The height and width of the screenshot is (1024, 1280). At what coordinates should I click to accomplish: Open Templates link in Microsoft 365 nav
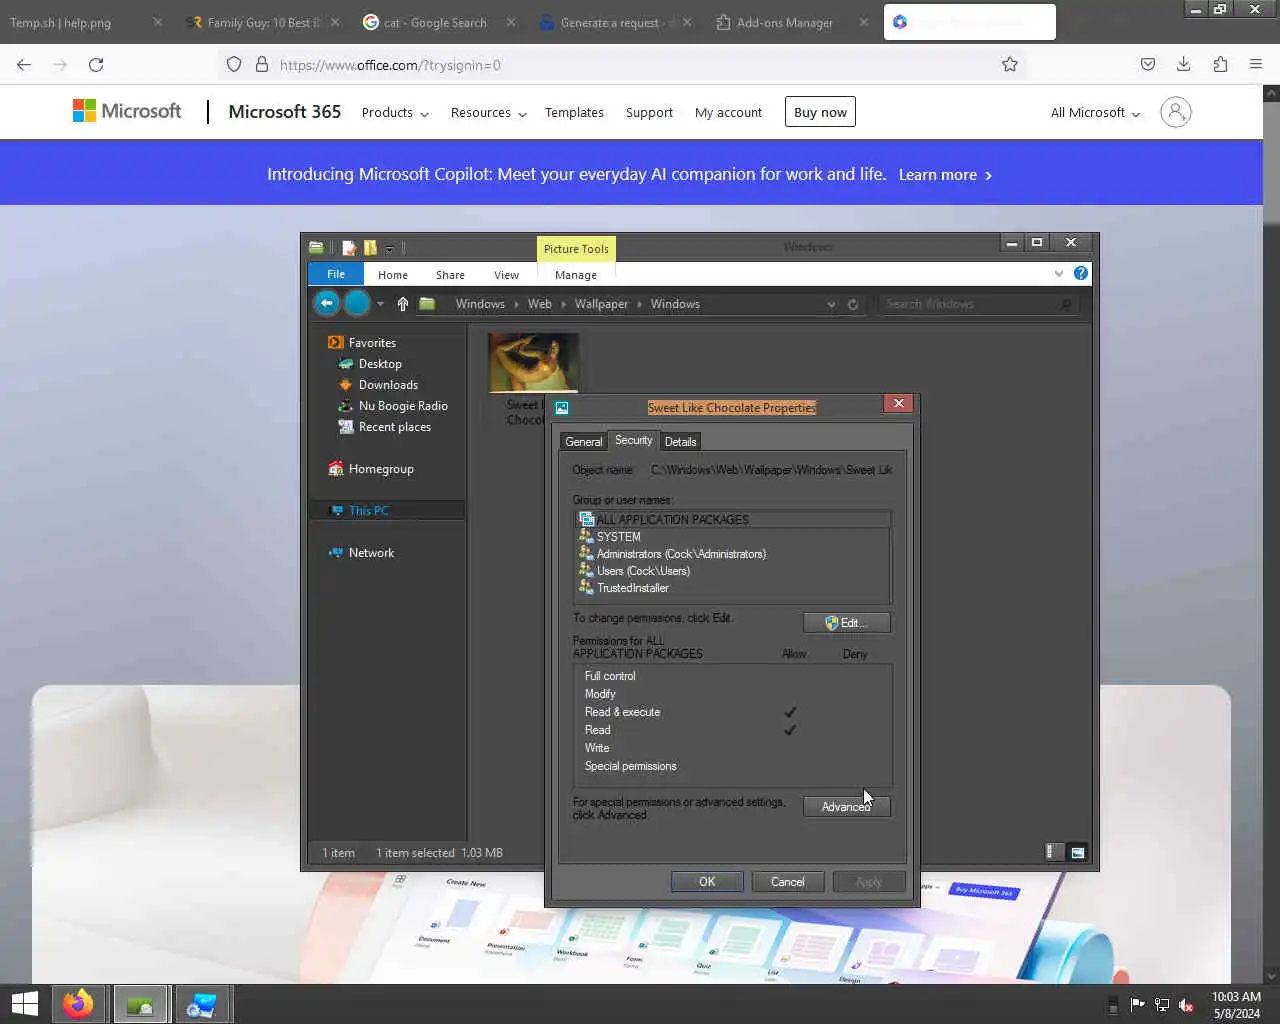click(x=574, y=112)
